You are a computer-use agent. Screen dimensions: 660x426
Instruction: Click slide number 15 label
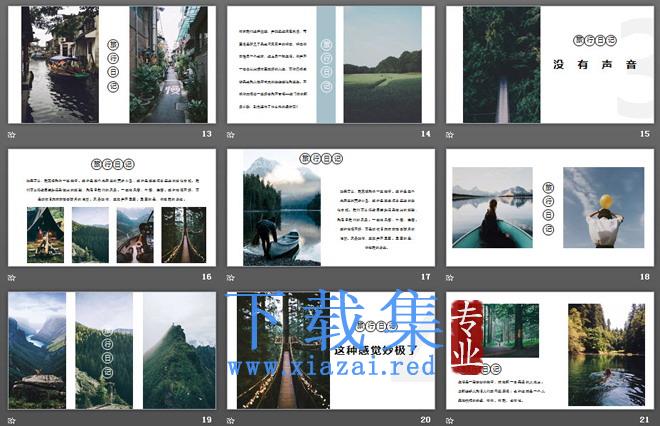(x=645, y=134)
